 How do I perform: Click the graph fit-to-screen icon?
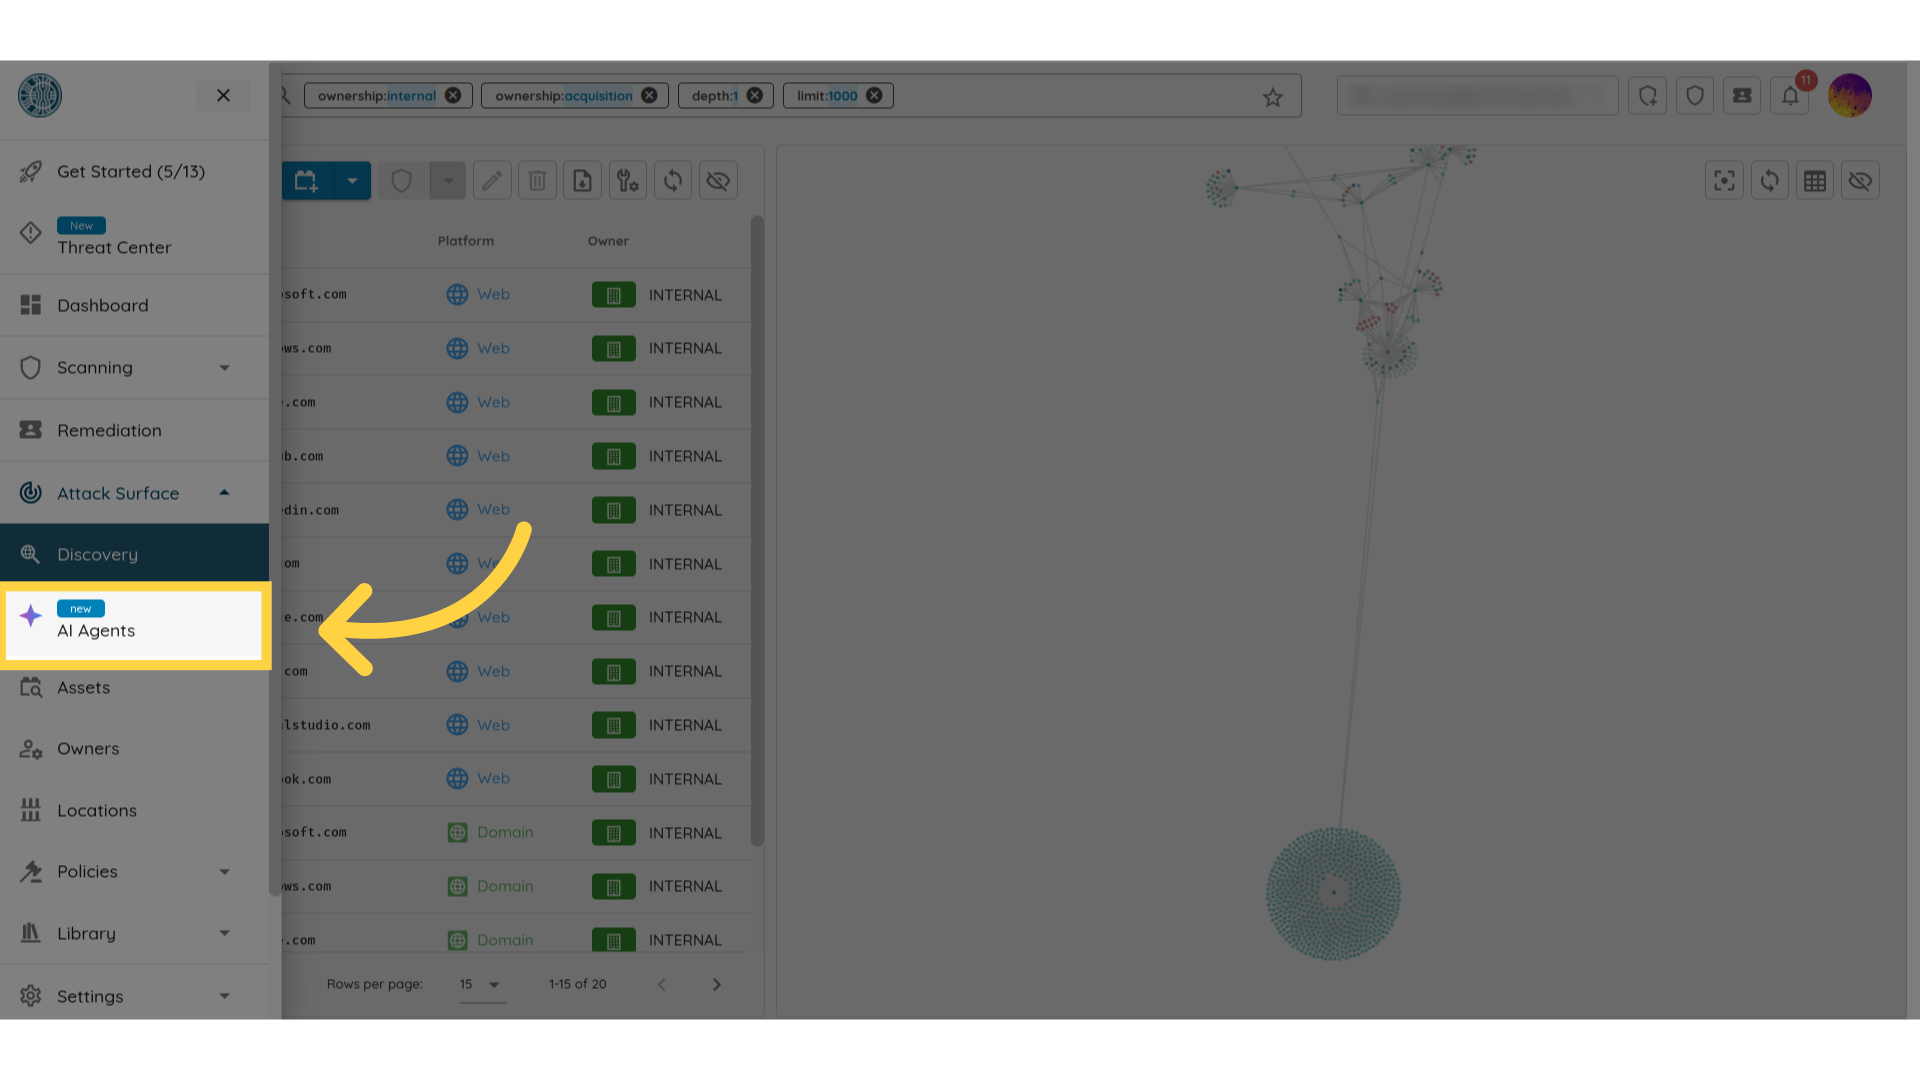[x=1724, y=181]
